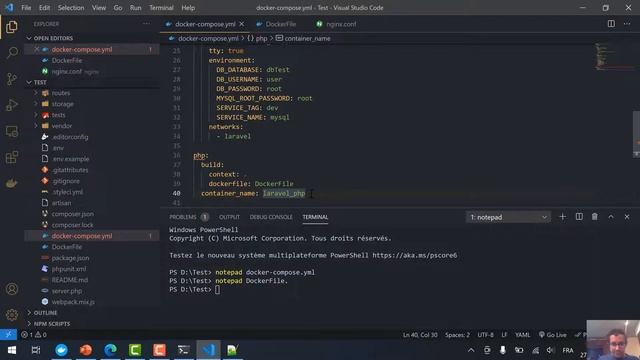Open the Extensions view
The height and width of the screenshot is (360, 640).
pyautogui.click(x=12, y=157)
